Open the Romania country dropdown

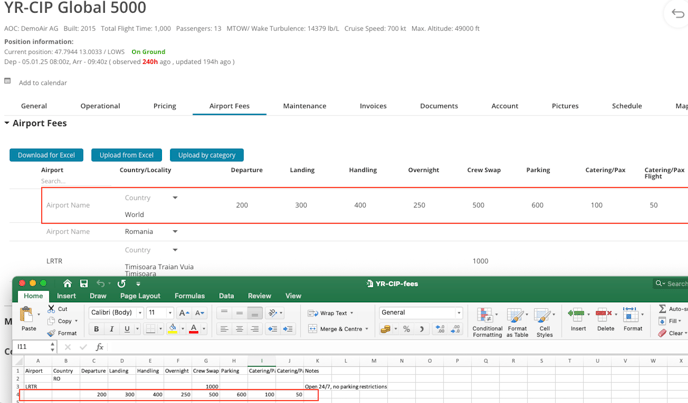click(x=175, y=231)
